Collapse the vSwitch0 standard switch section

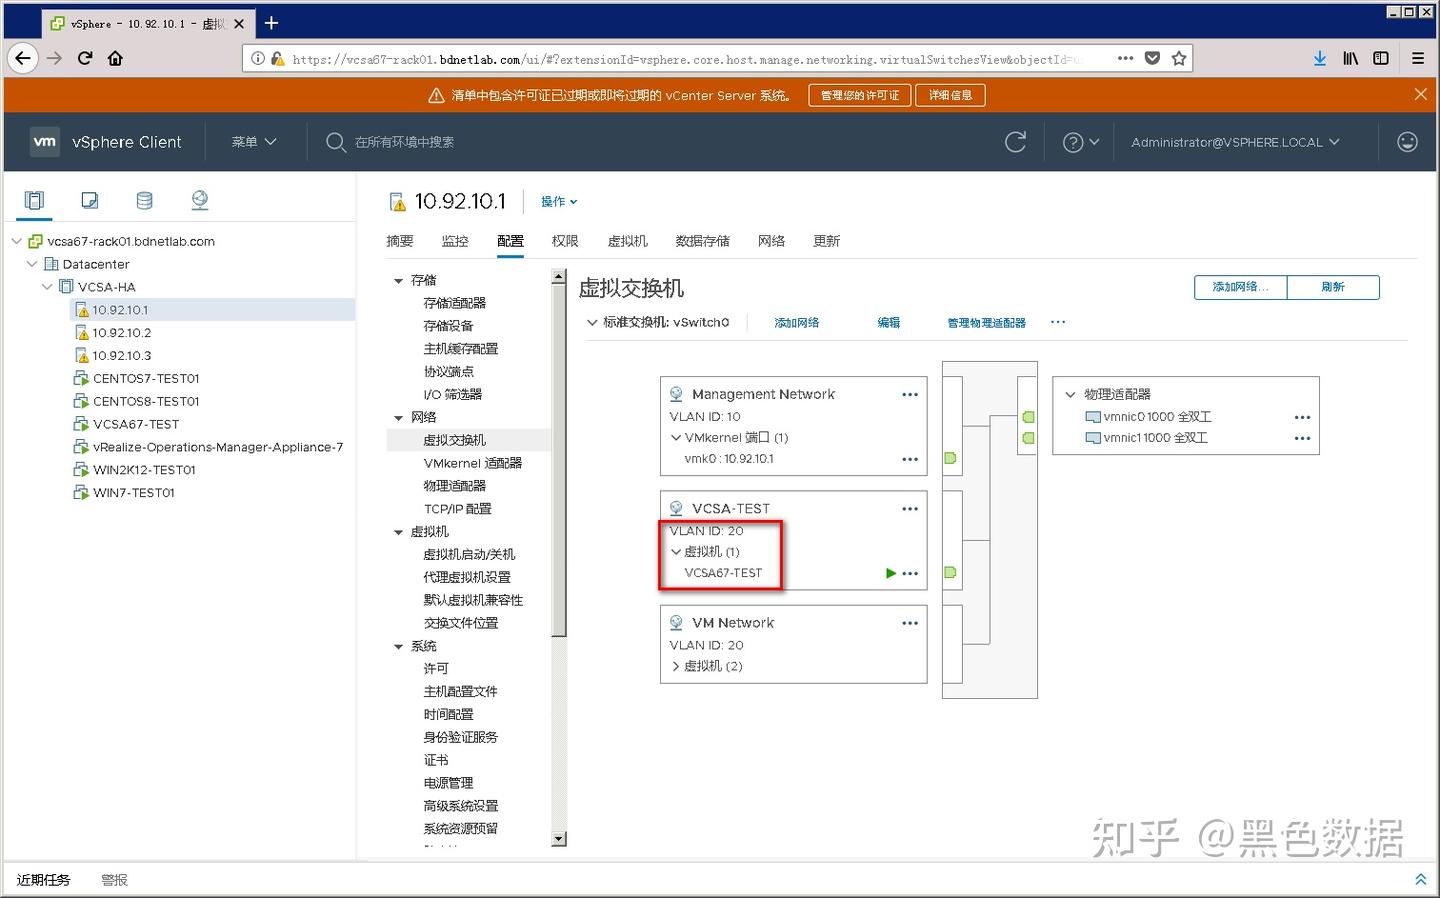tap(592, 322)
